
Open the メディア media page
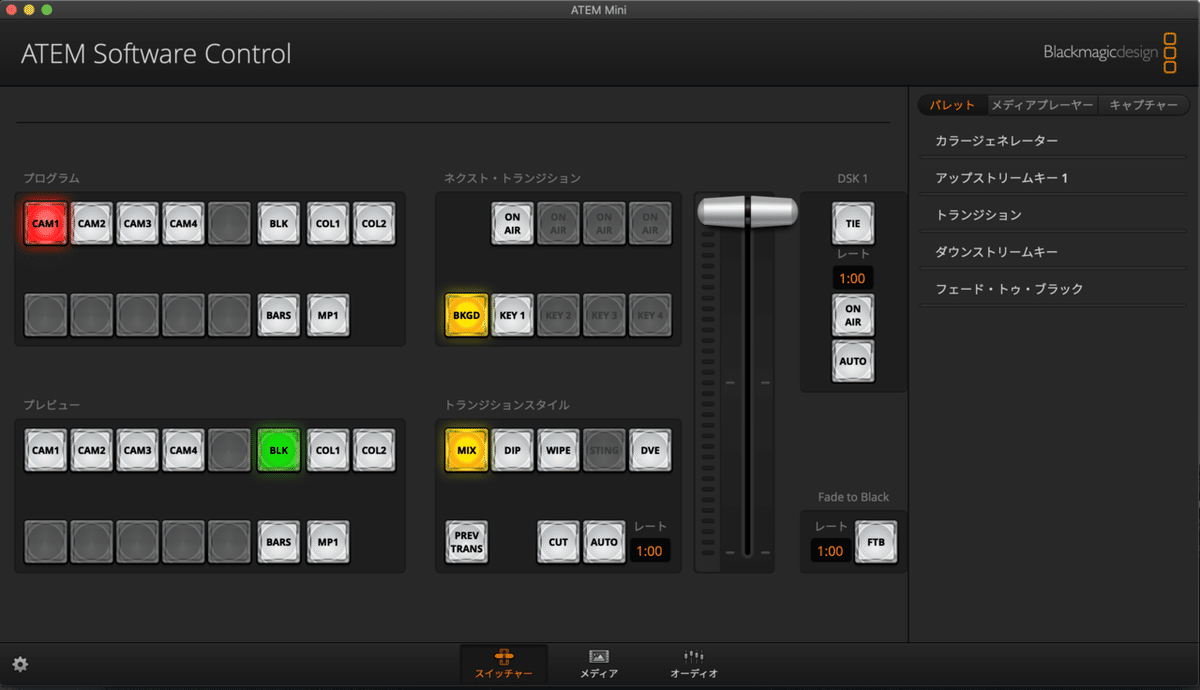tap(599, 664)
